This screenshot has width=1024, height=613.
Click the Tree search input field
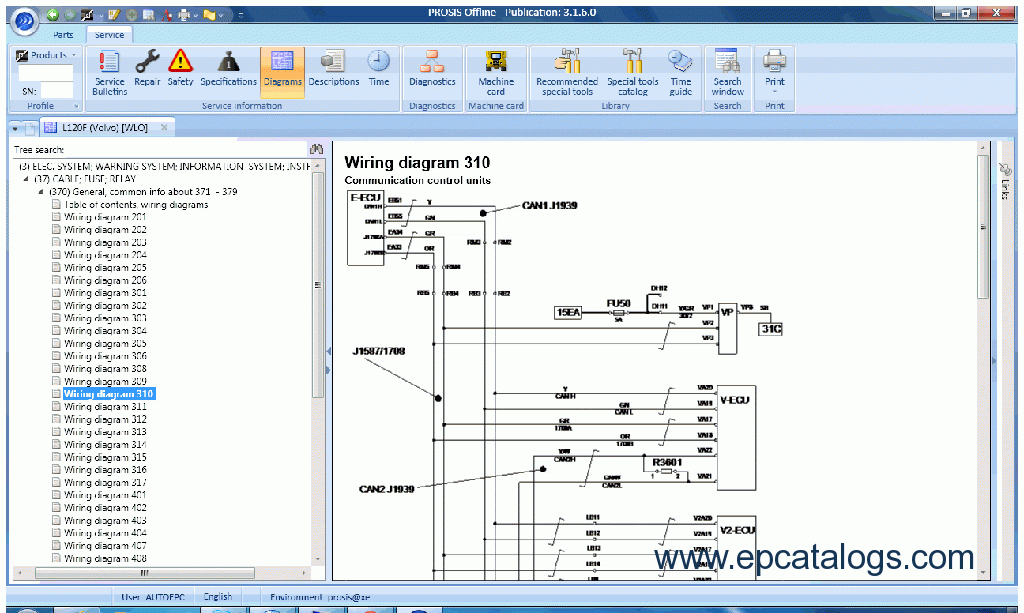pyautogui.click(x=186, y=149)
